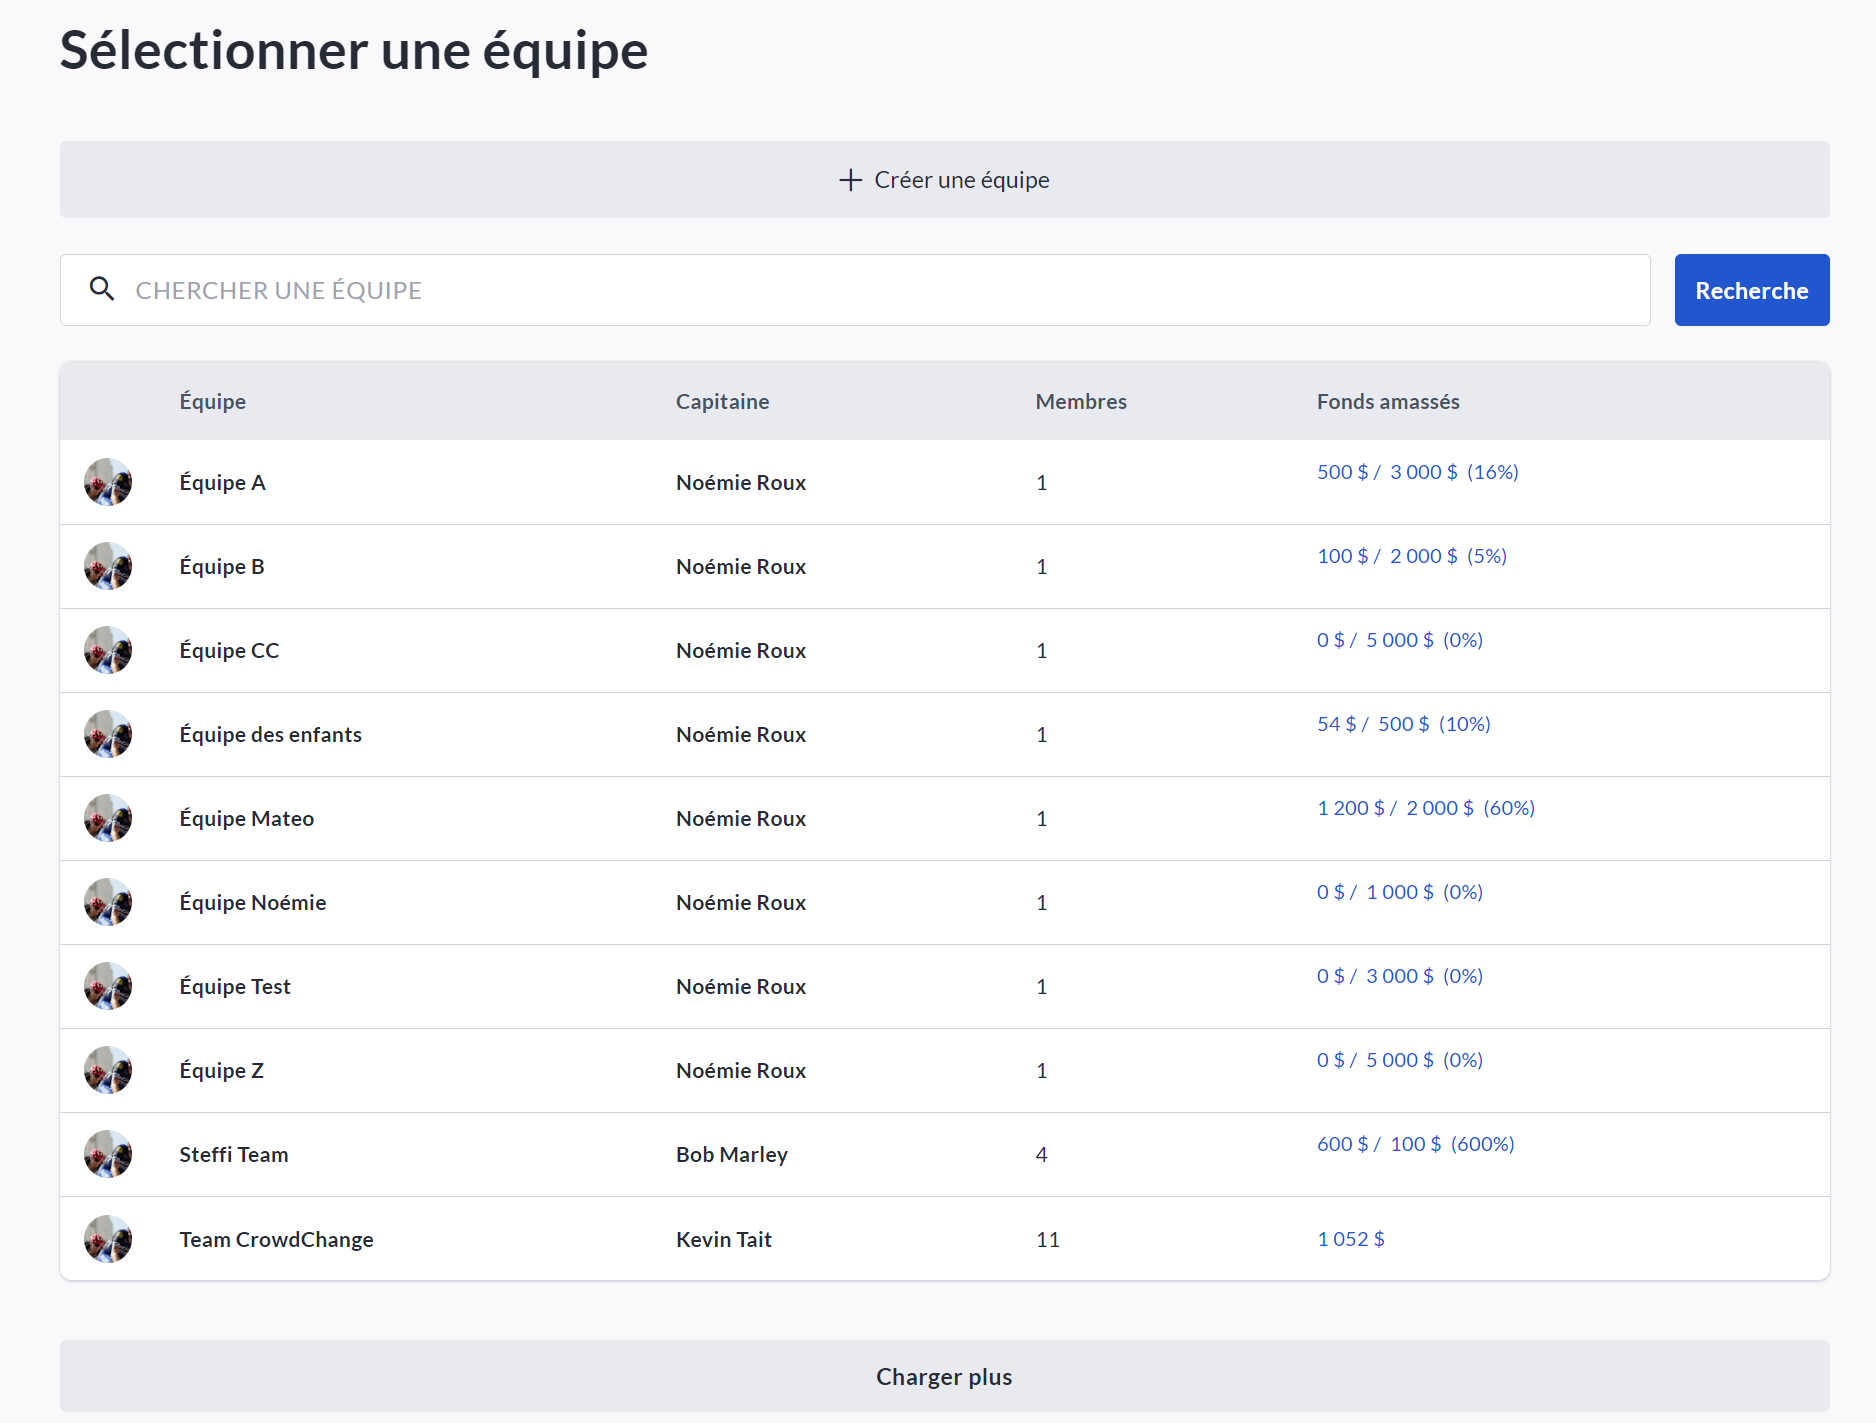The image size is (1876, 1423).
Task: Select the Équipe B team avatar
Action: point(108,566)
